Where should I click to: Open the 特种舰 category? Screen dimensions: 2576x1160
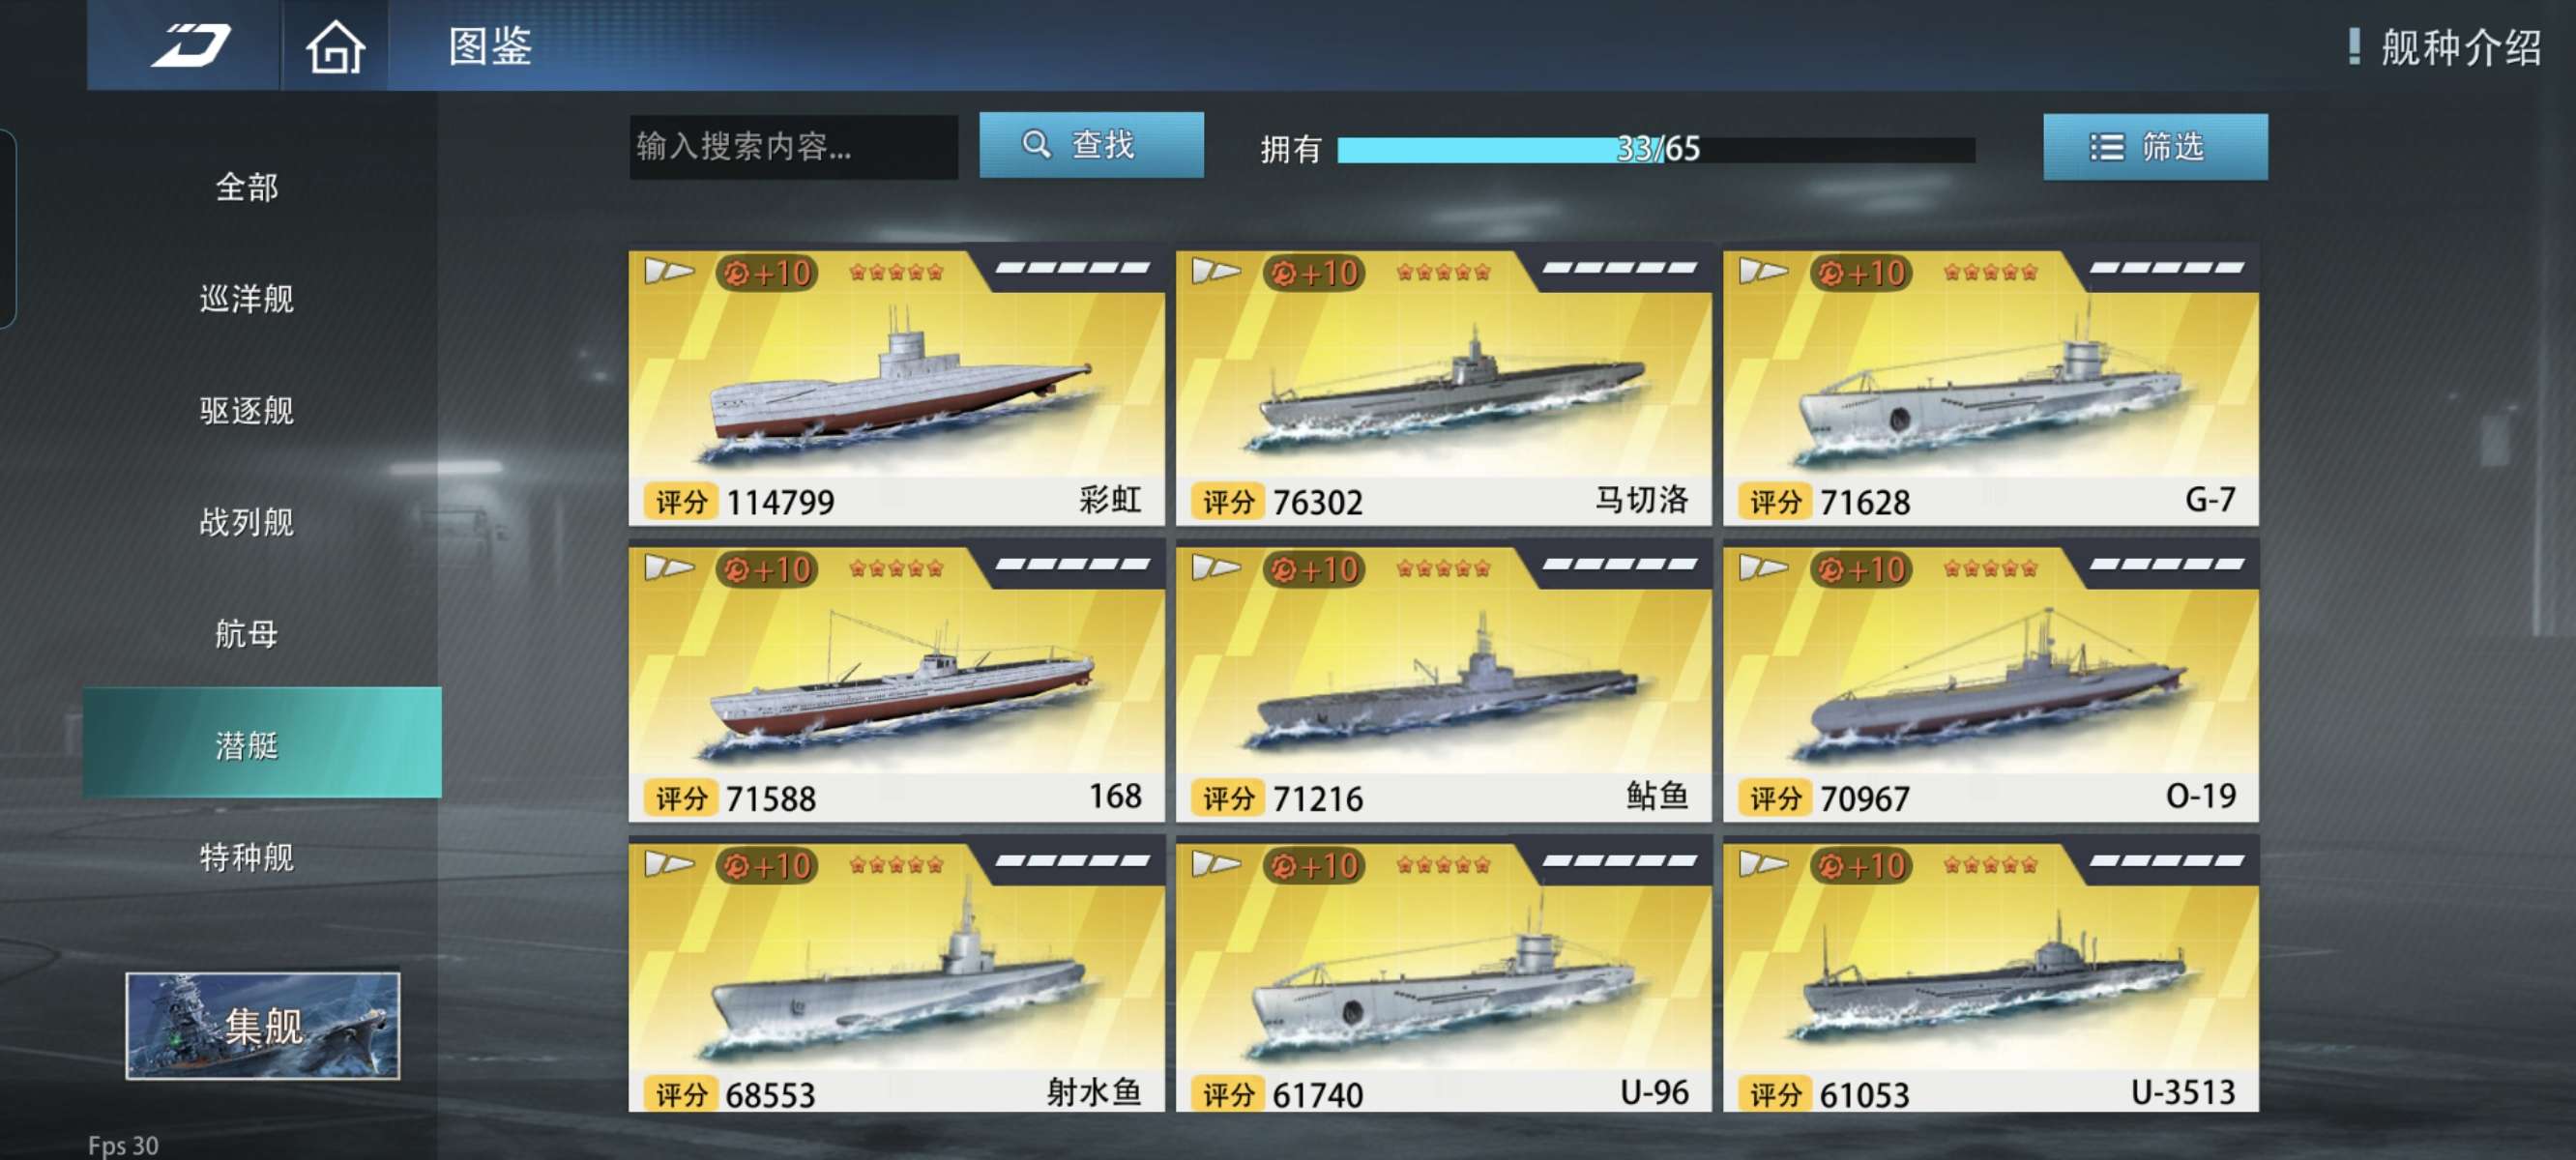click(247, 857)
